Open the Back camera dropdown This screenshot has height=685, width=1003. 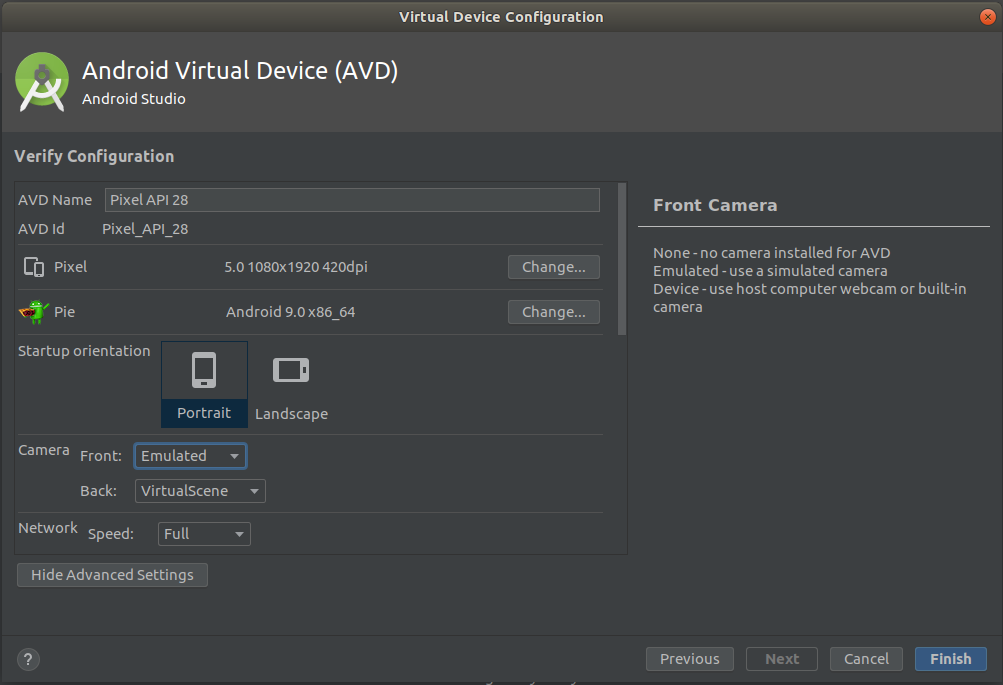click(199, 490)
